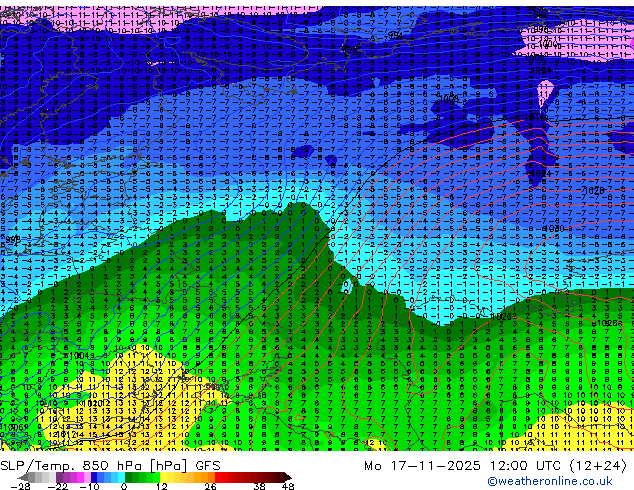The width and height of the screenshot is (634, 490).
Task: Click the '998' isobar label at left edge
Action: pos(13,240)
